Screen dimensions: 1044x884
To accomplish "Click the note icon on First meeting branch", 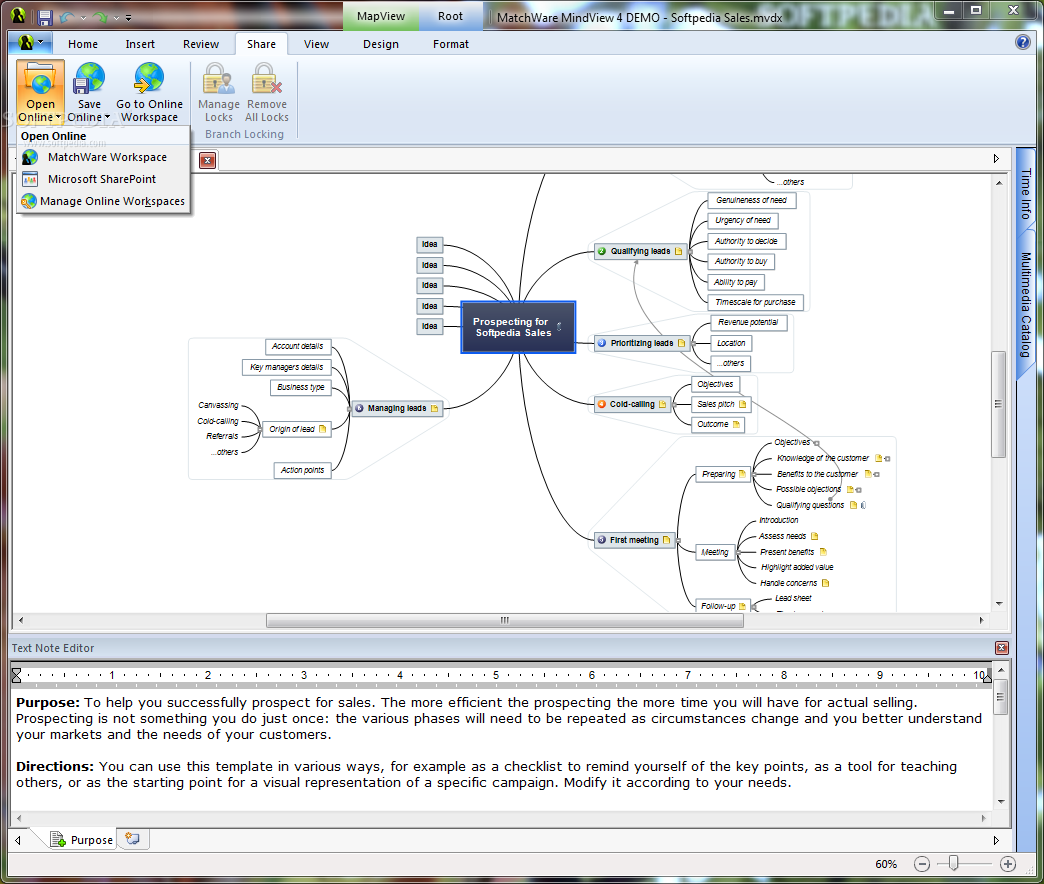I will (666, 540).
